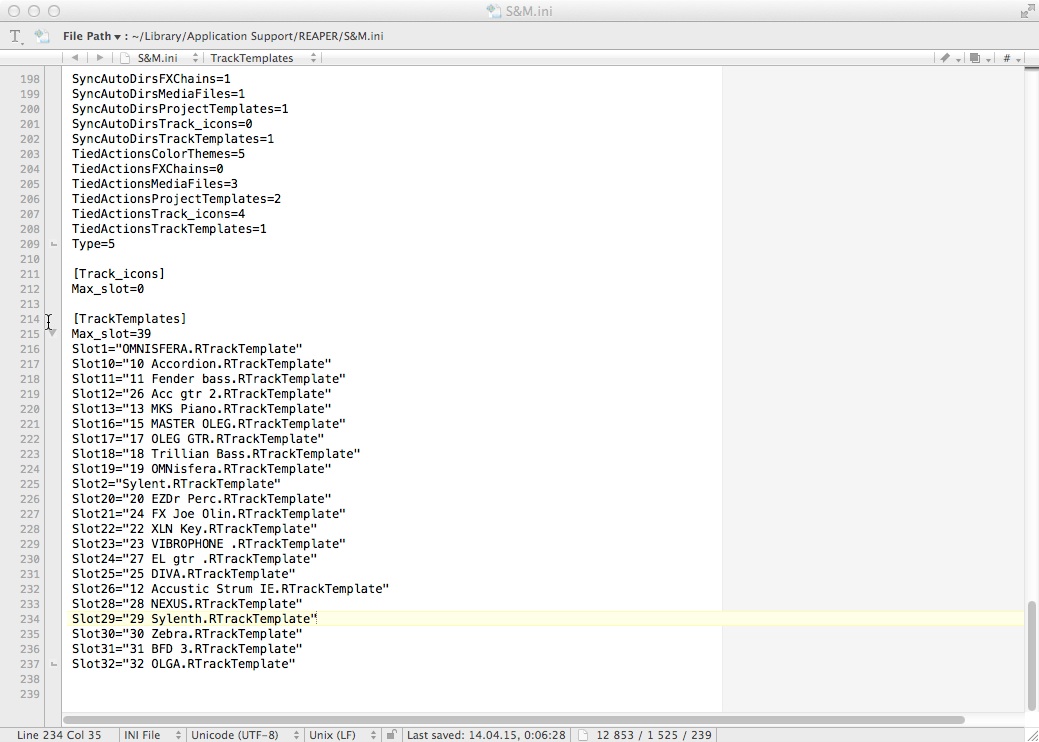Click the horizontal scrollbar thumb
1039x742 pixels.
[514, 719]
